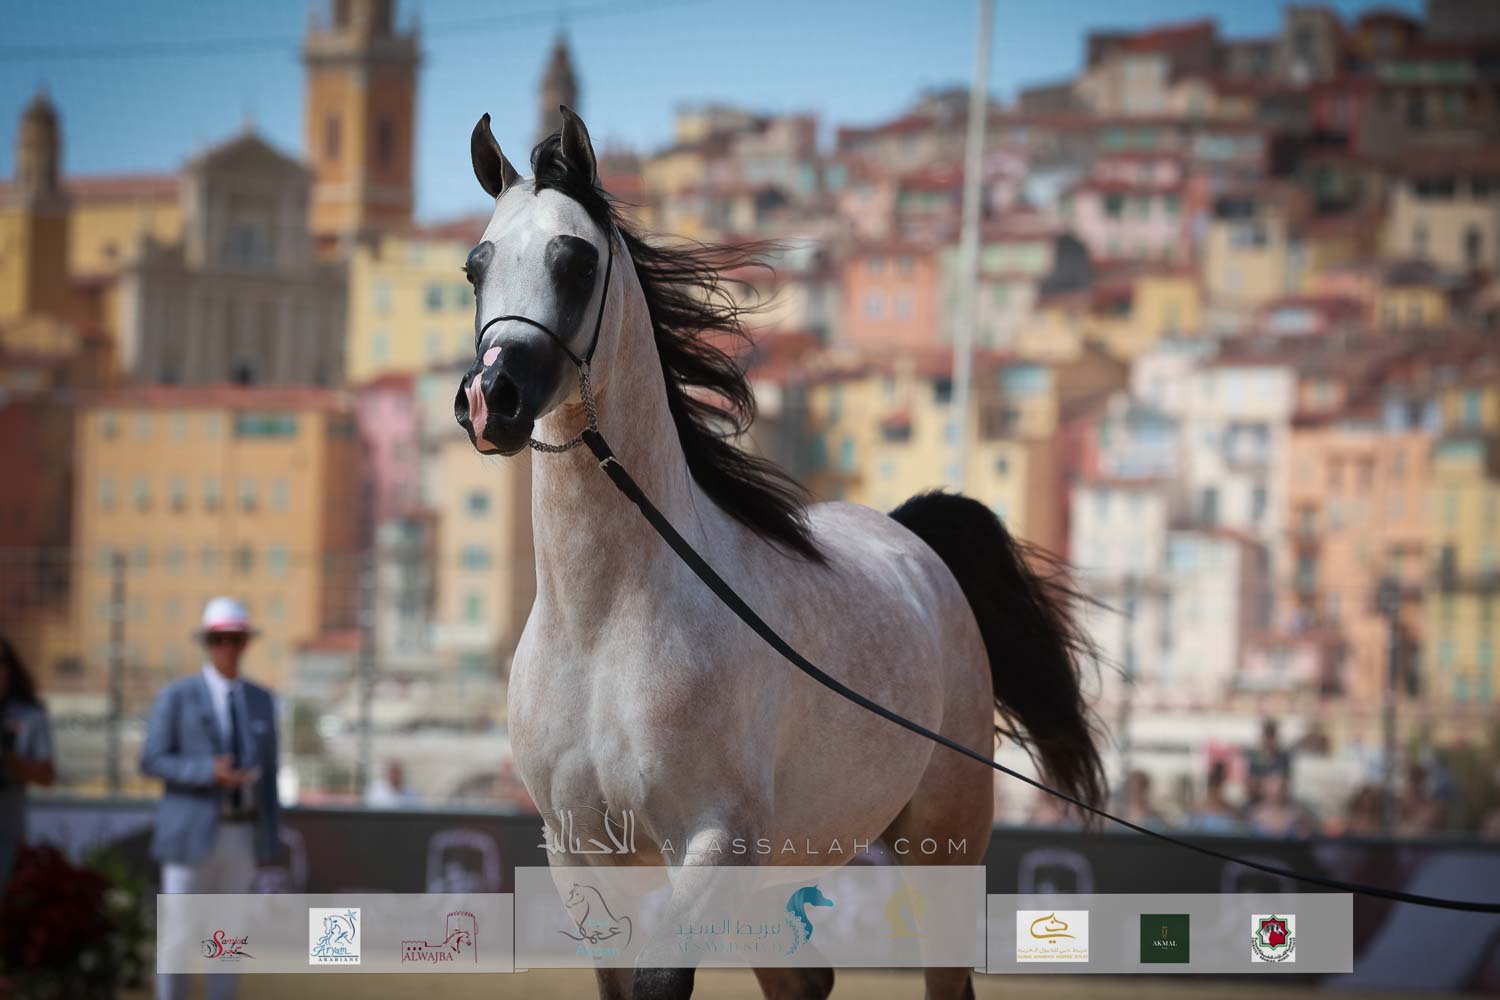Open the Dubai Arabian Horse Stud logo
The width and height of the screenshot is (1500, 1000).
(x=1052, y=934)
